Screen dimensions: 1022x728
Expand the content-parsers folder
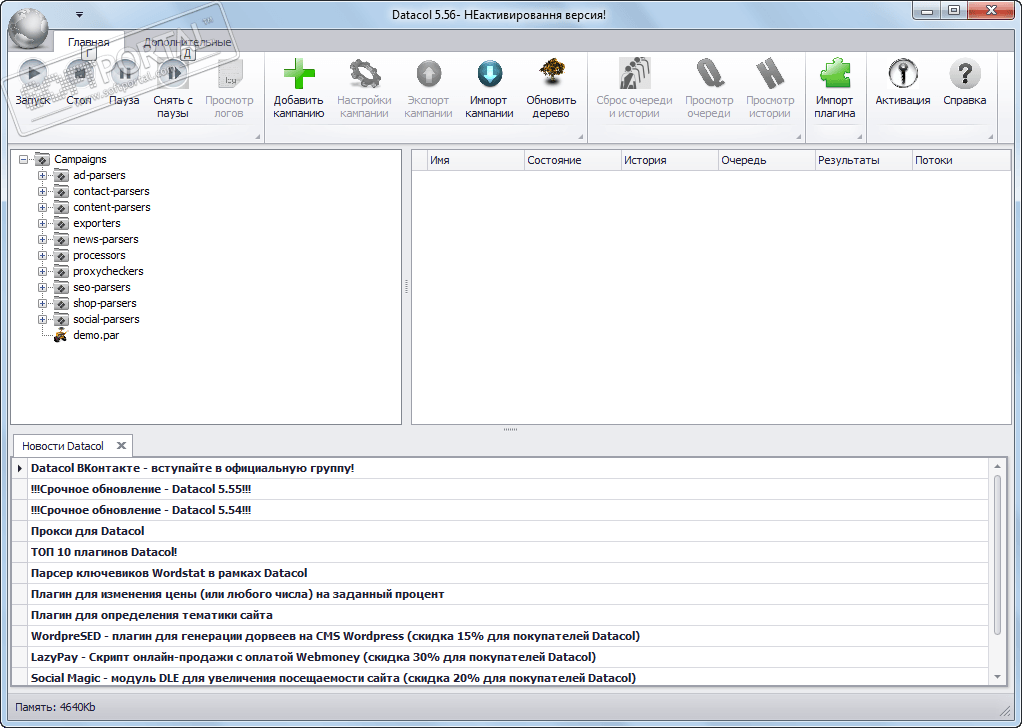(42, 207)
